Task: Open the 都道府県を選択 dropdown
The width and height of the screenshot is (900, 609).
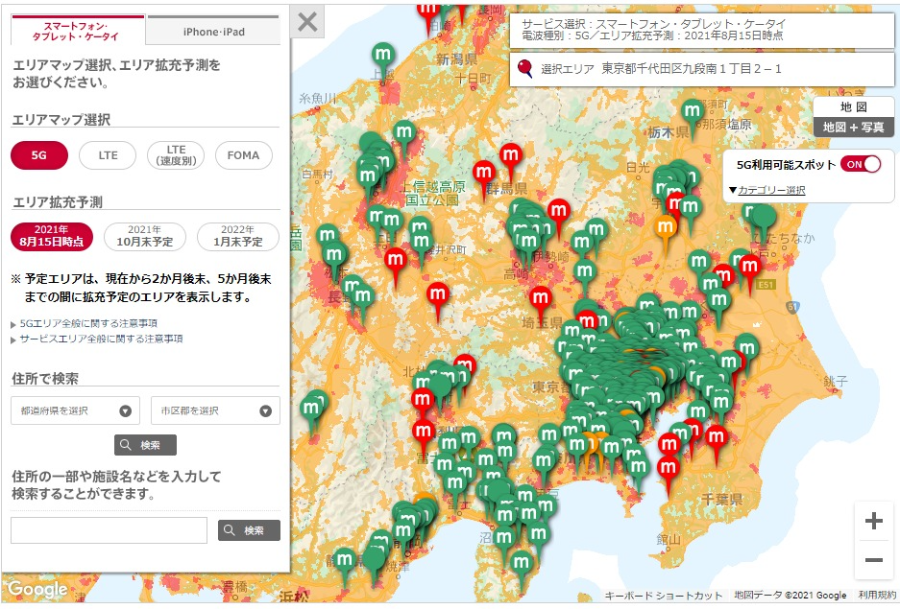Action: [75, 410]
